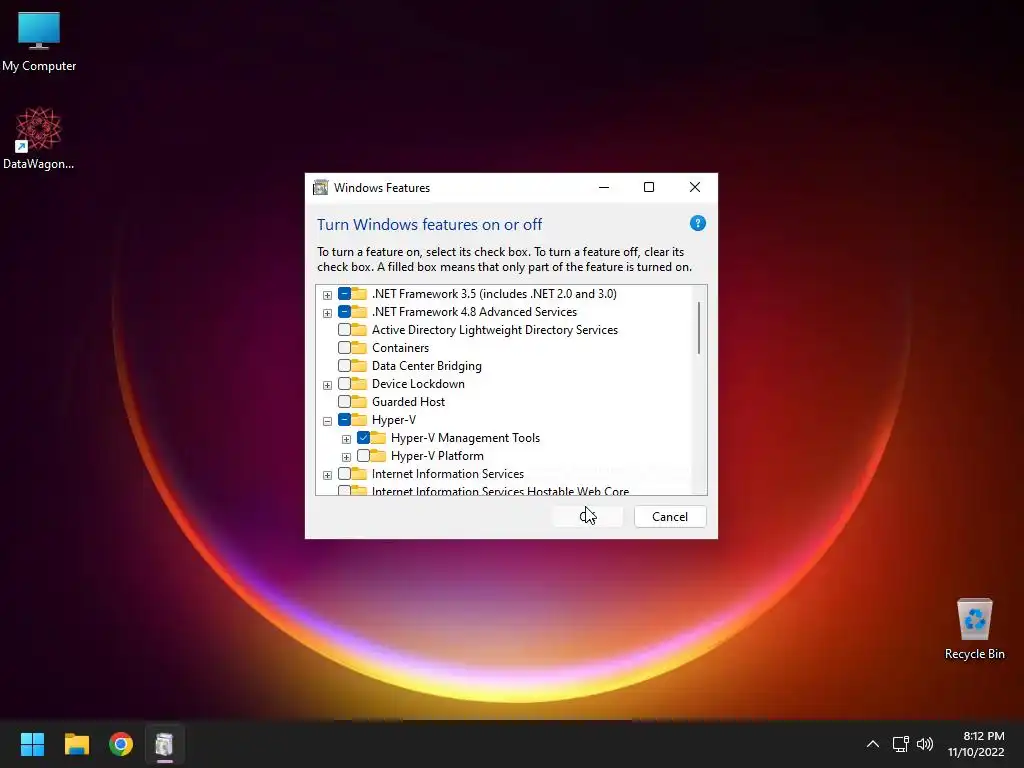Open the Windows Start menu
The image size is (1024, 768).
(32, 744)
